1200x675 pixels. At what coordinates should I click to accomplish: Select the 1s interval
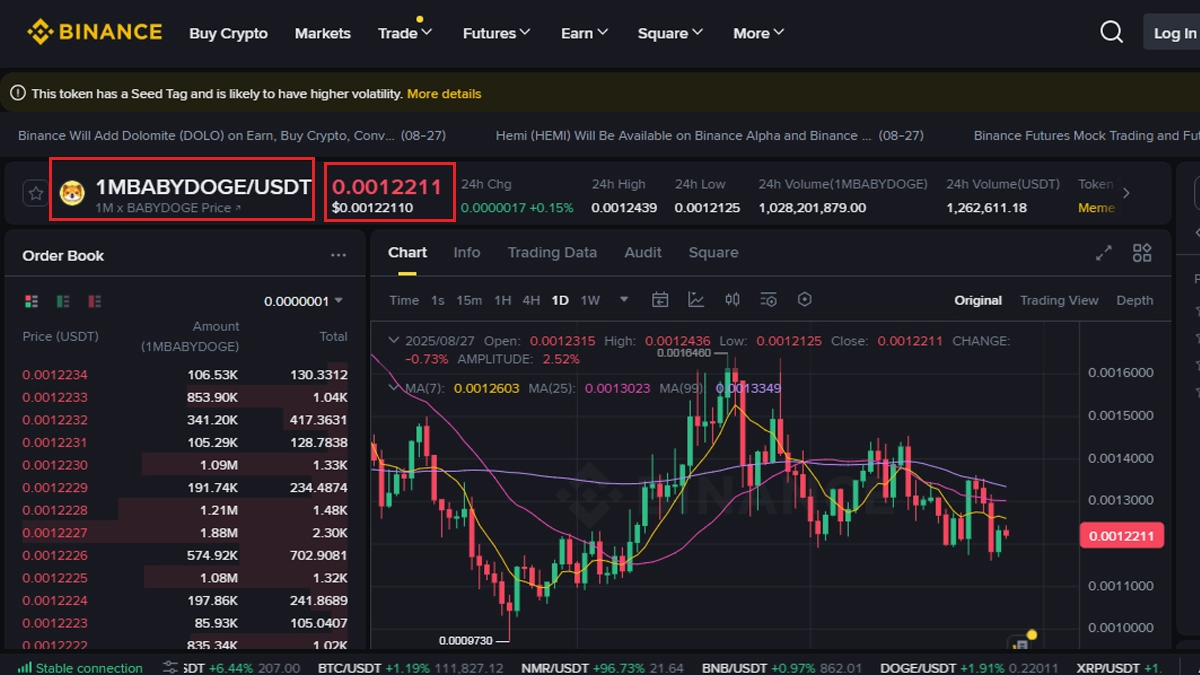pyautogui.click(x=437, y=300)
